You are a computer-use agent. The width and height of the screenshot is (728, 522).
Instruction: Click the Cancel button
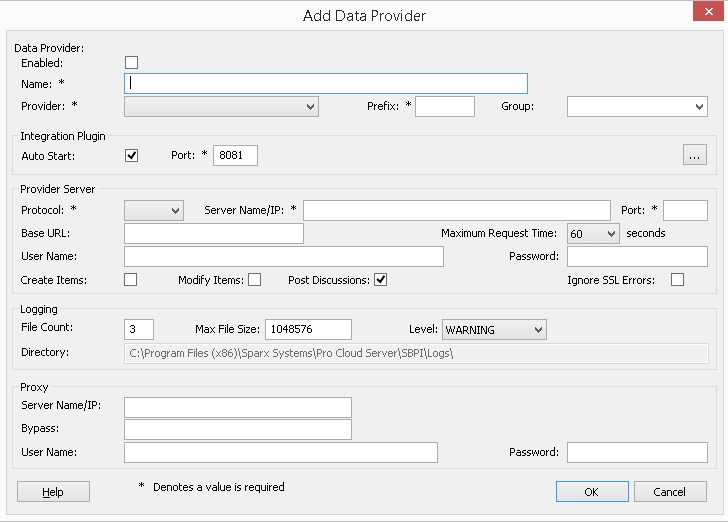[669, 492]
